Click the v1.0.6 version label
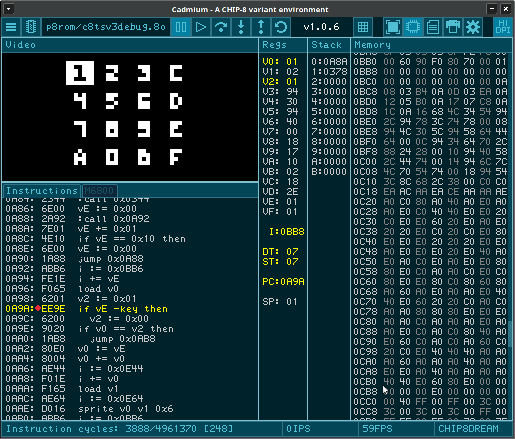 coord(321,27)
